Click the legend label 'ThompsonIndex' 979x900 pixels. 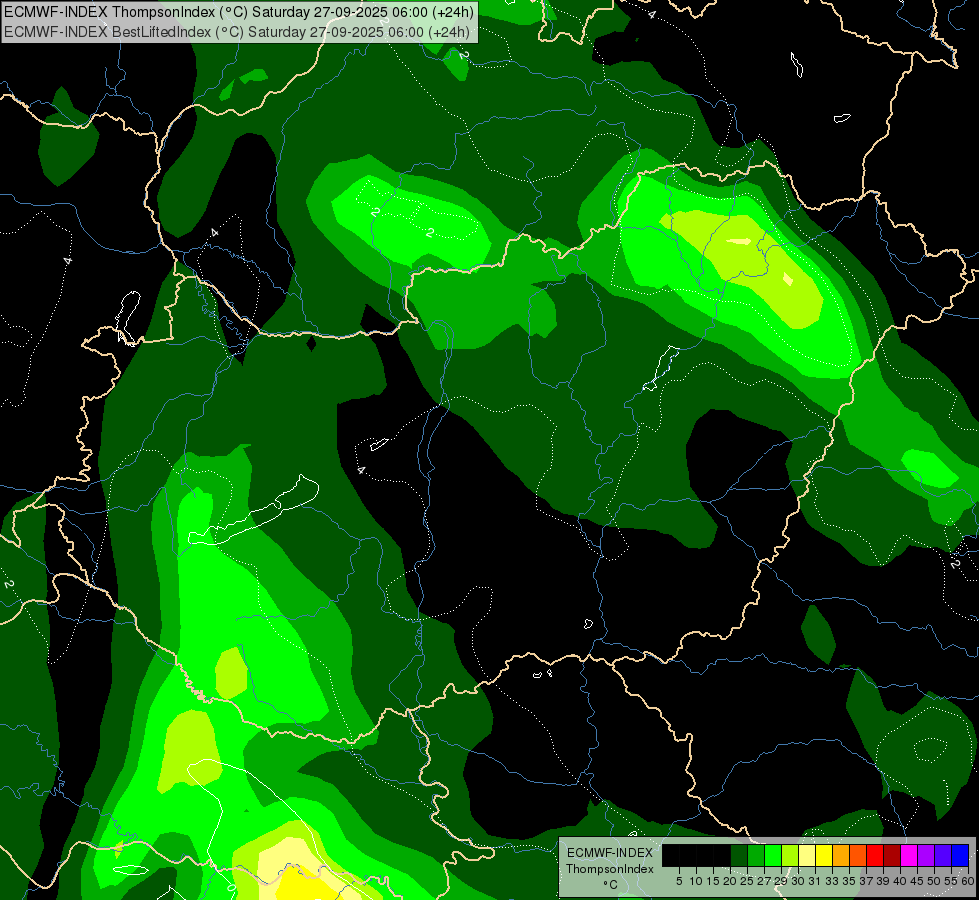coord(610,869)
